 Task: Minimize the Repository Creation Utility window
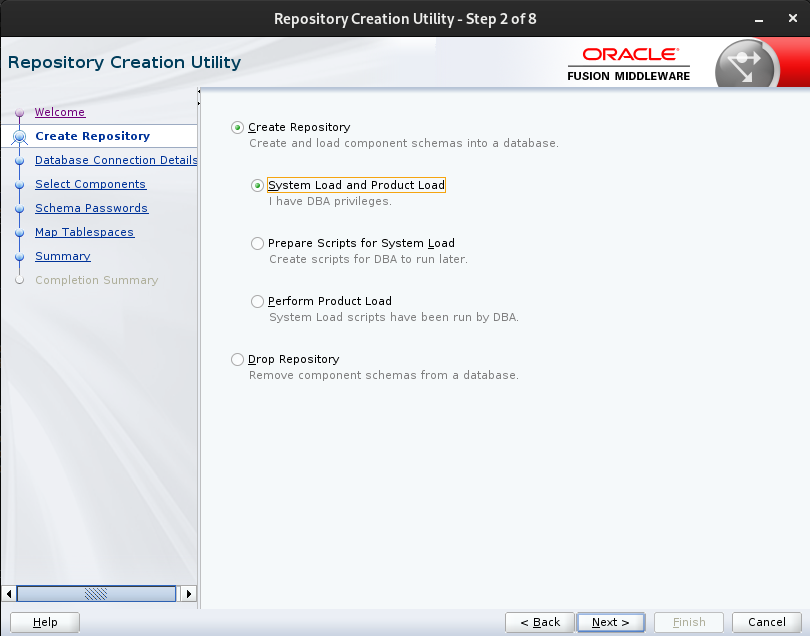point(759,20)
